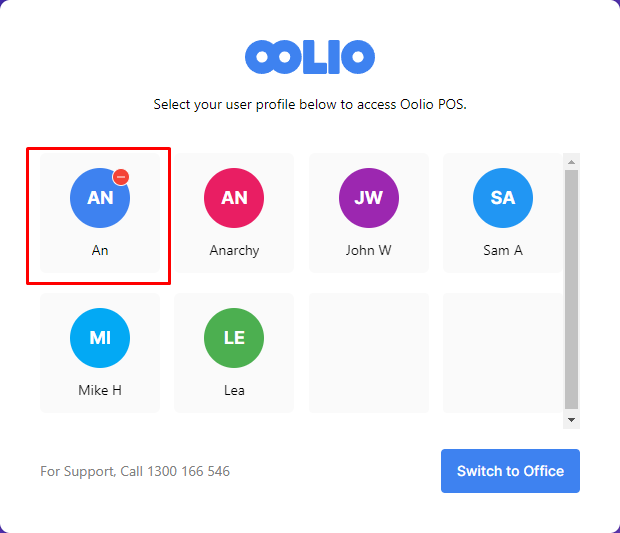Click the Anarchy profile label
Viewport: 620px width, 533px height.
(x=234, y=251)
